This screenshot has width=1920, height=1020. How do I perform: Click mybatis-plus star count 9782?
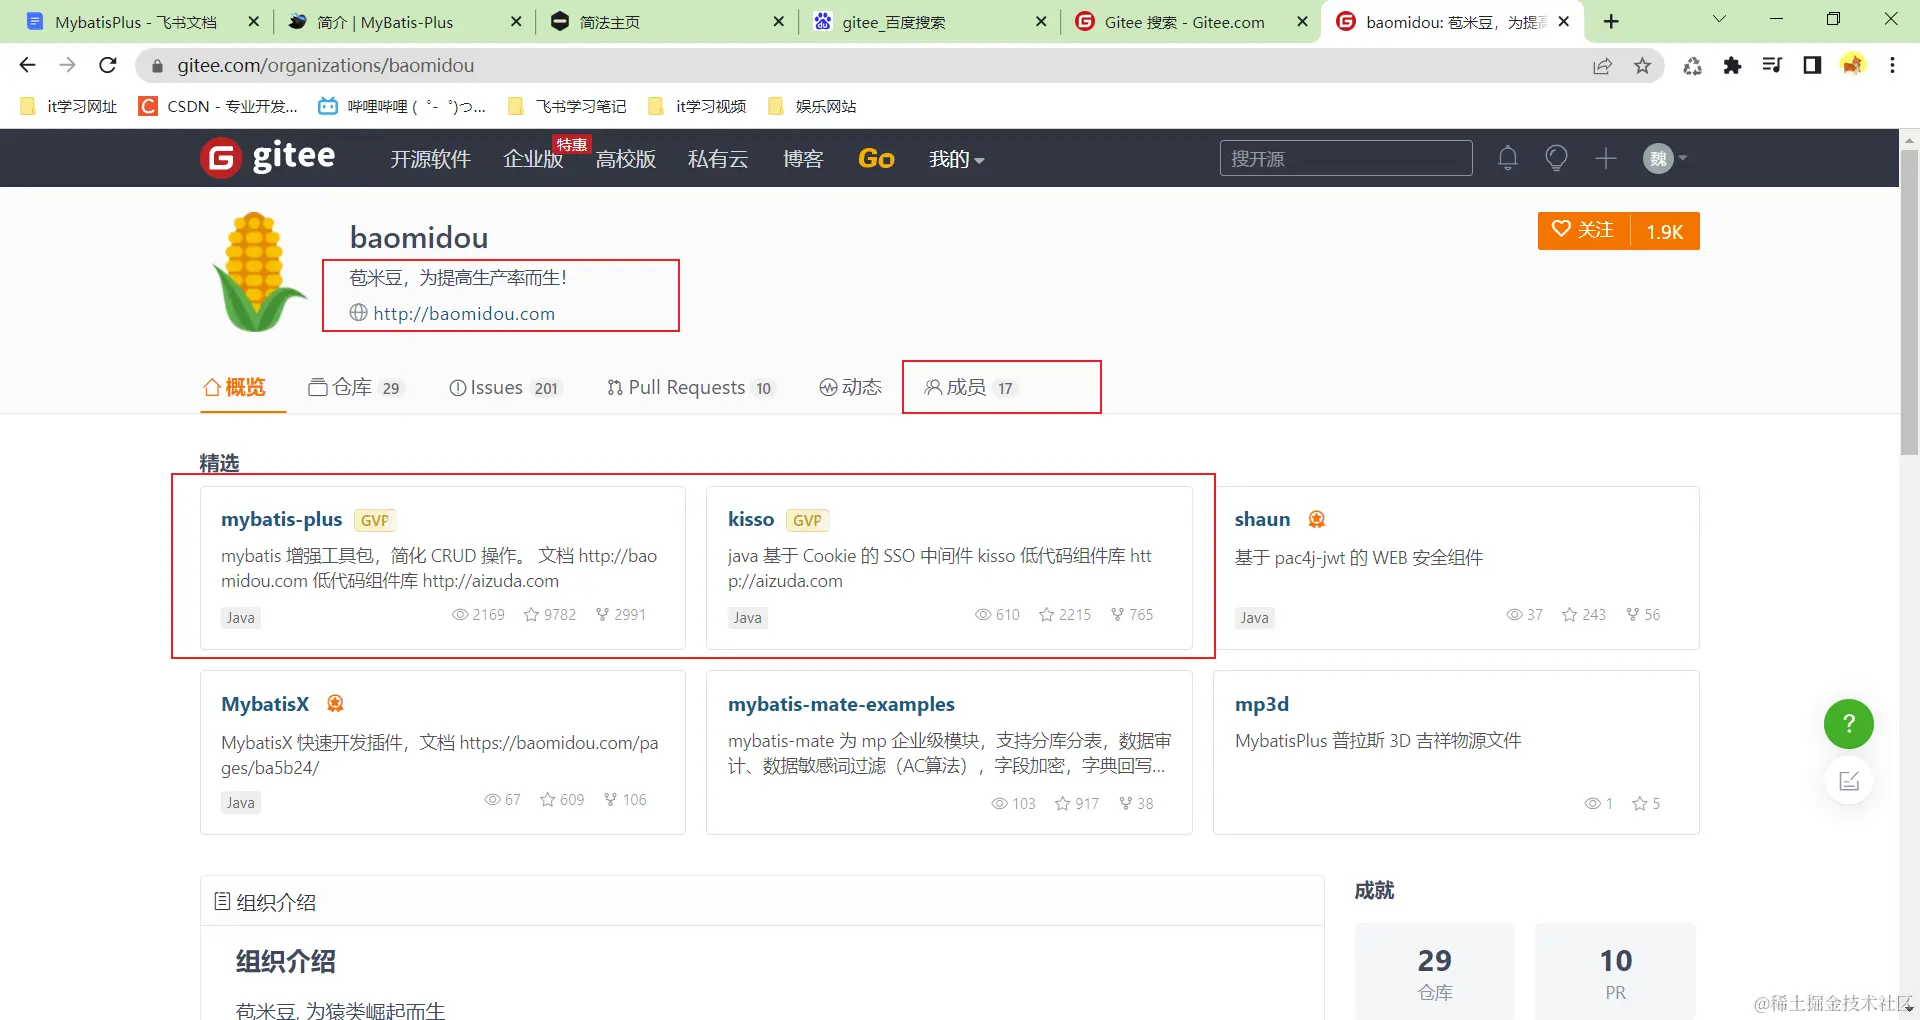[550, 614]
